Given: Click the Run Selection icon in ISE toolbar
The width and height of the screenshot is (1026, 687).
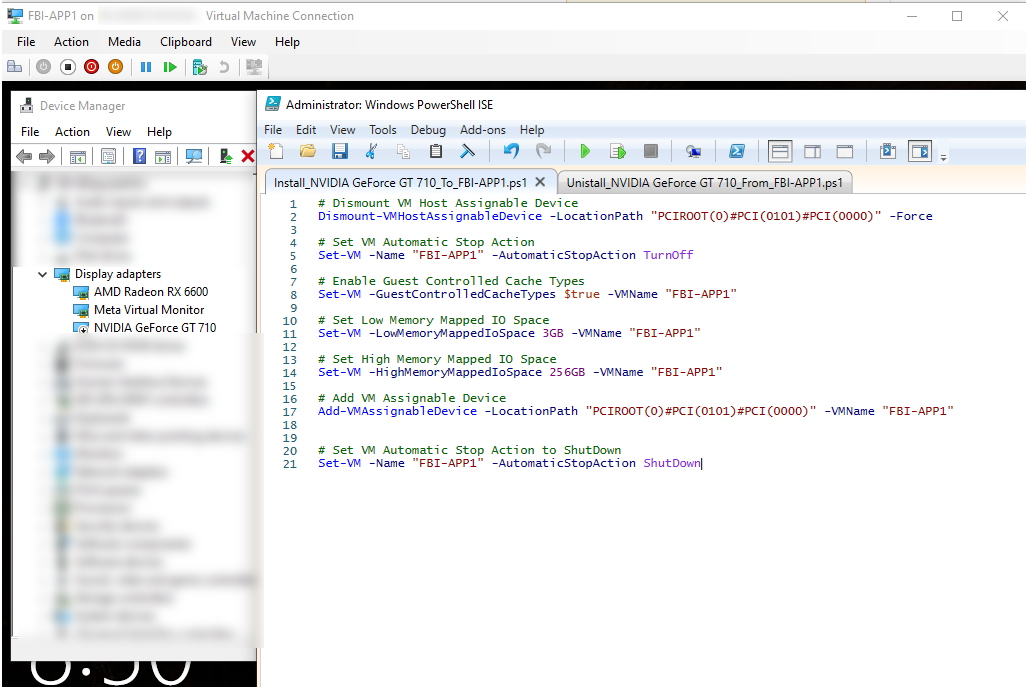Looking at the screenshot, I should 617,151.
